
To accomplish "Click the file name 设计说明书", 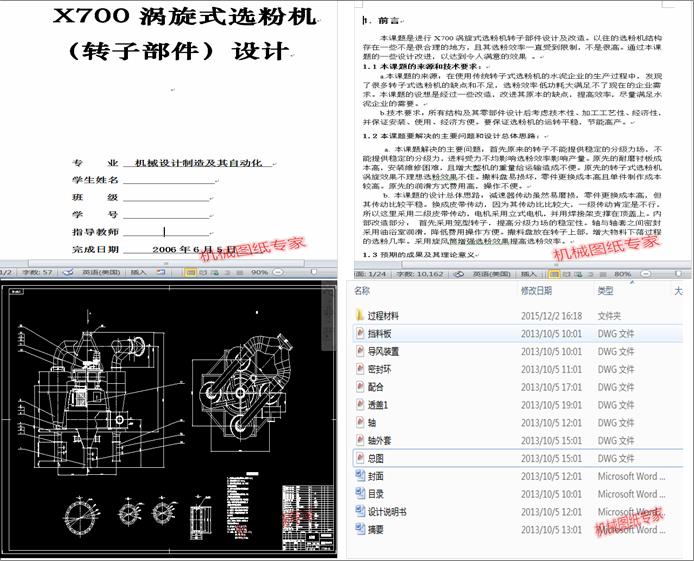I will point(387,512).
